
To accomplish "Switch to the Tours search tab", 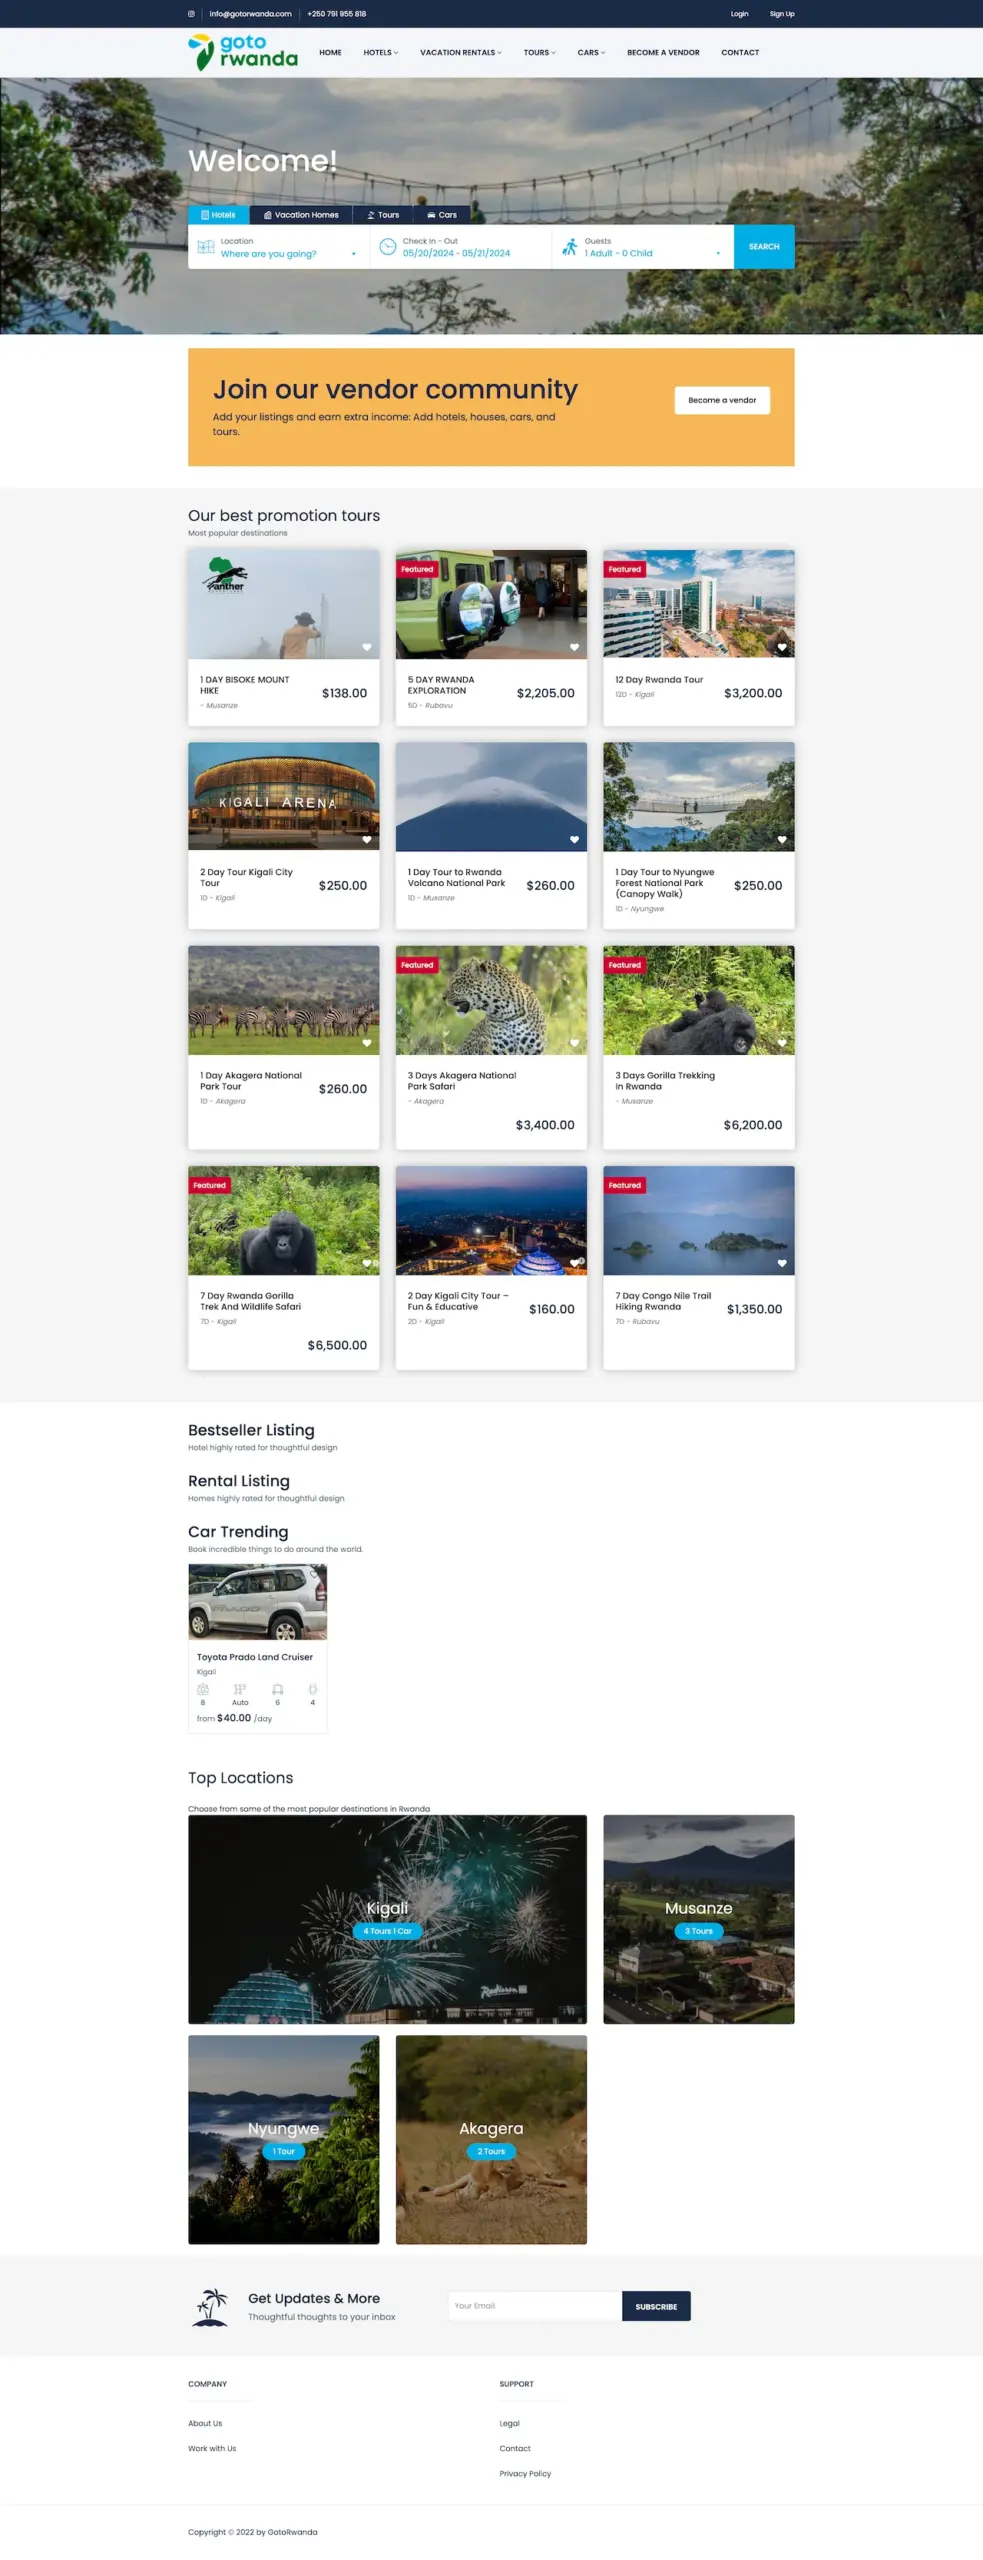I will (x=383, y=215).
